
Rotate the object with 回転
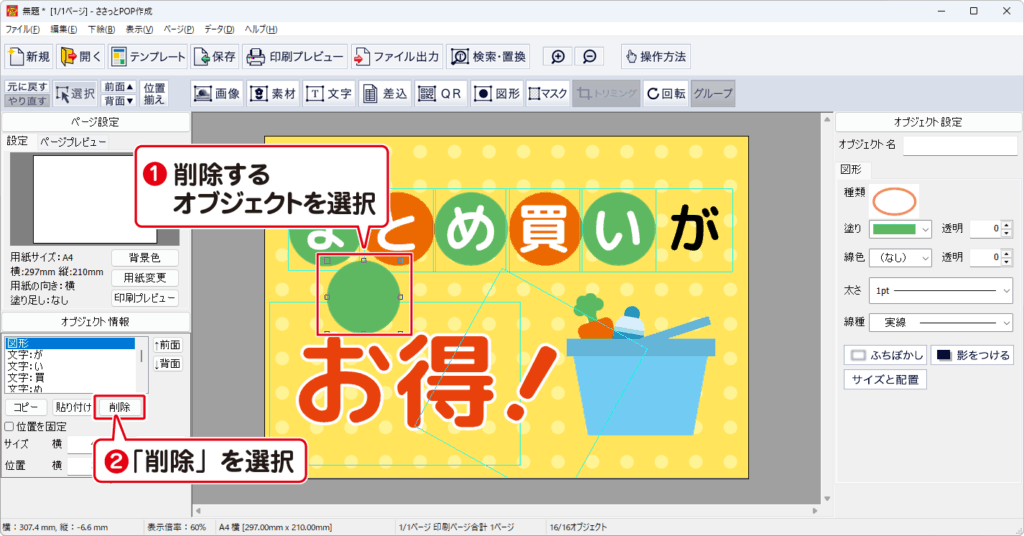coord(665,93)
